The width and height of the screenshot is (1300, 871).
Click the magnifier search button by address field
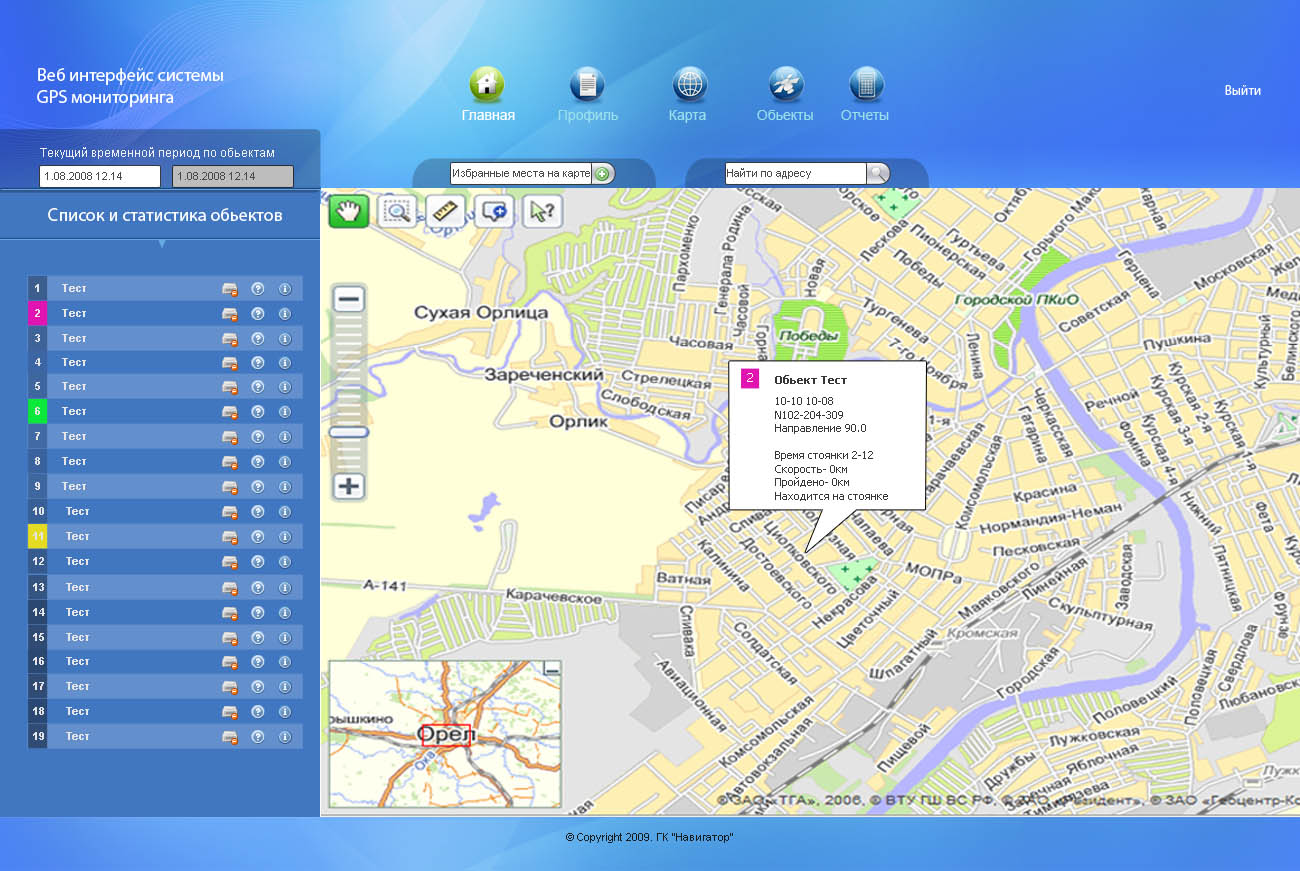coord(877,174)
